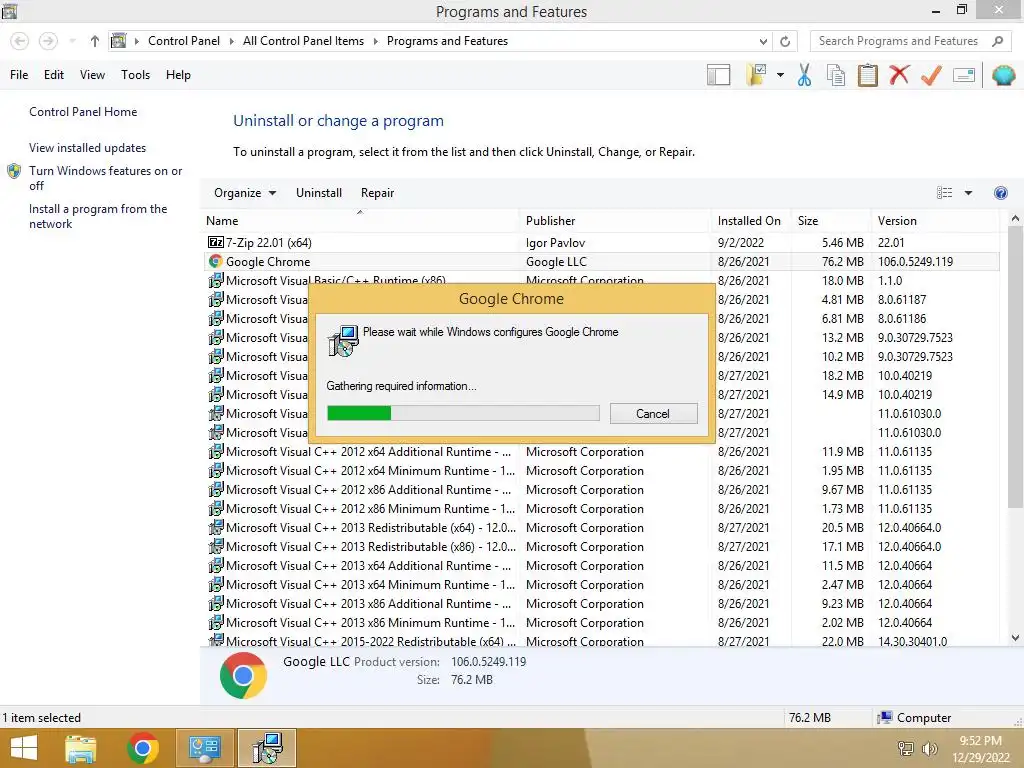Screen dimensions: 1024x768
Task: Click the Rename toolbar icon
Action: point(964,75)
